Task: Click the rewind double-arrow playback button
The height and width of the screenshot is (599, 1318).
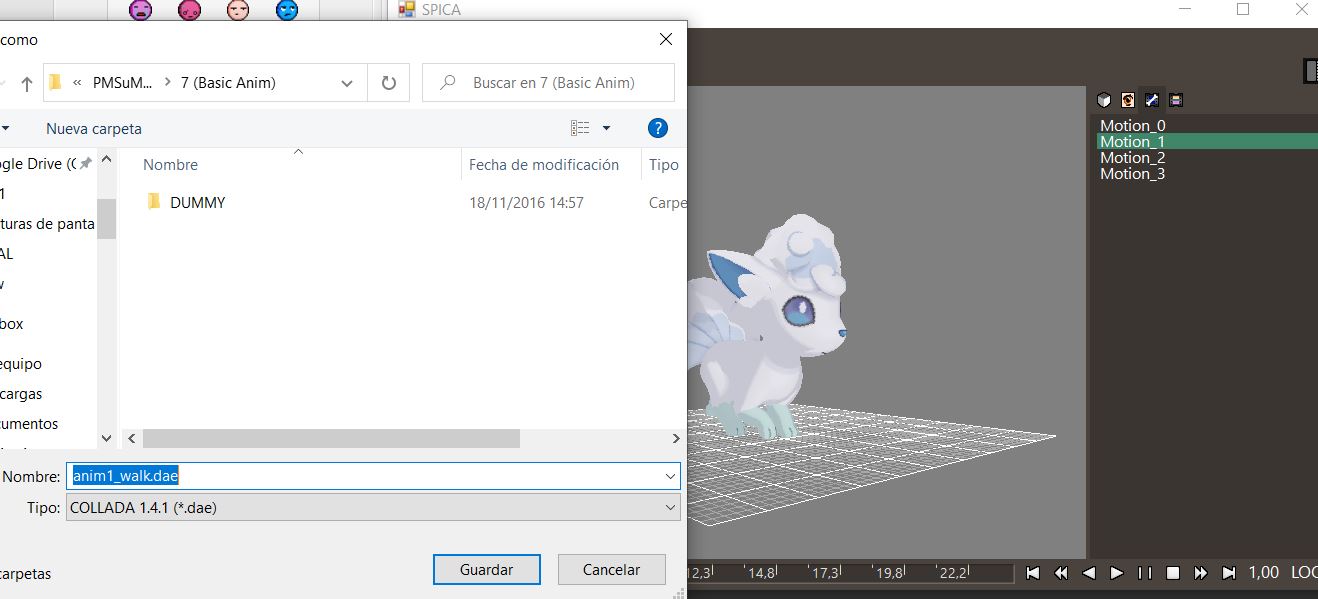Action: click(1061, 573)
